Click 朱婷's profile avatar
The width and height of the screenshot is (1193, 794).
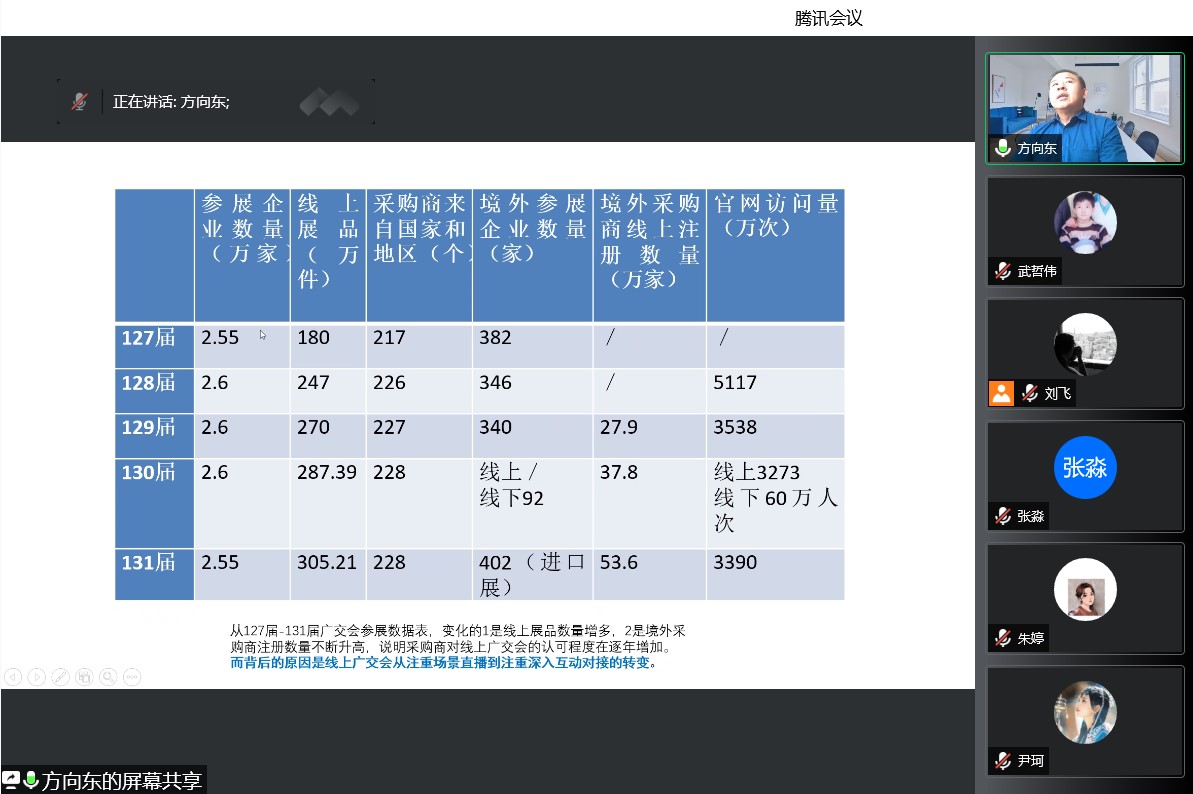[1085, 590]
